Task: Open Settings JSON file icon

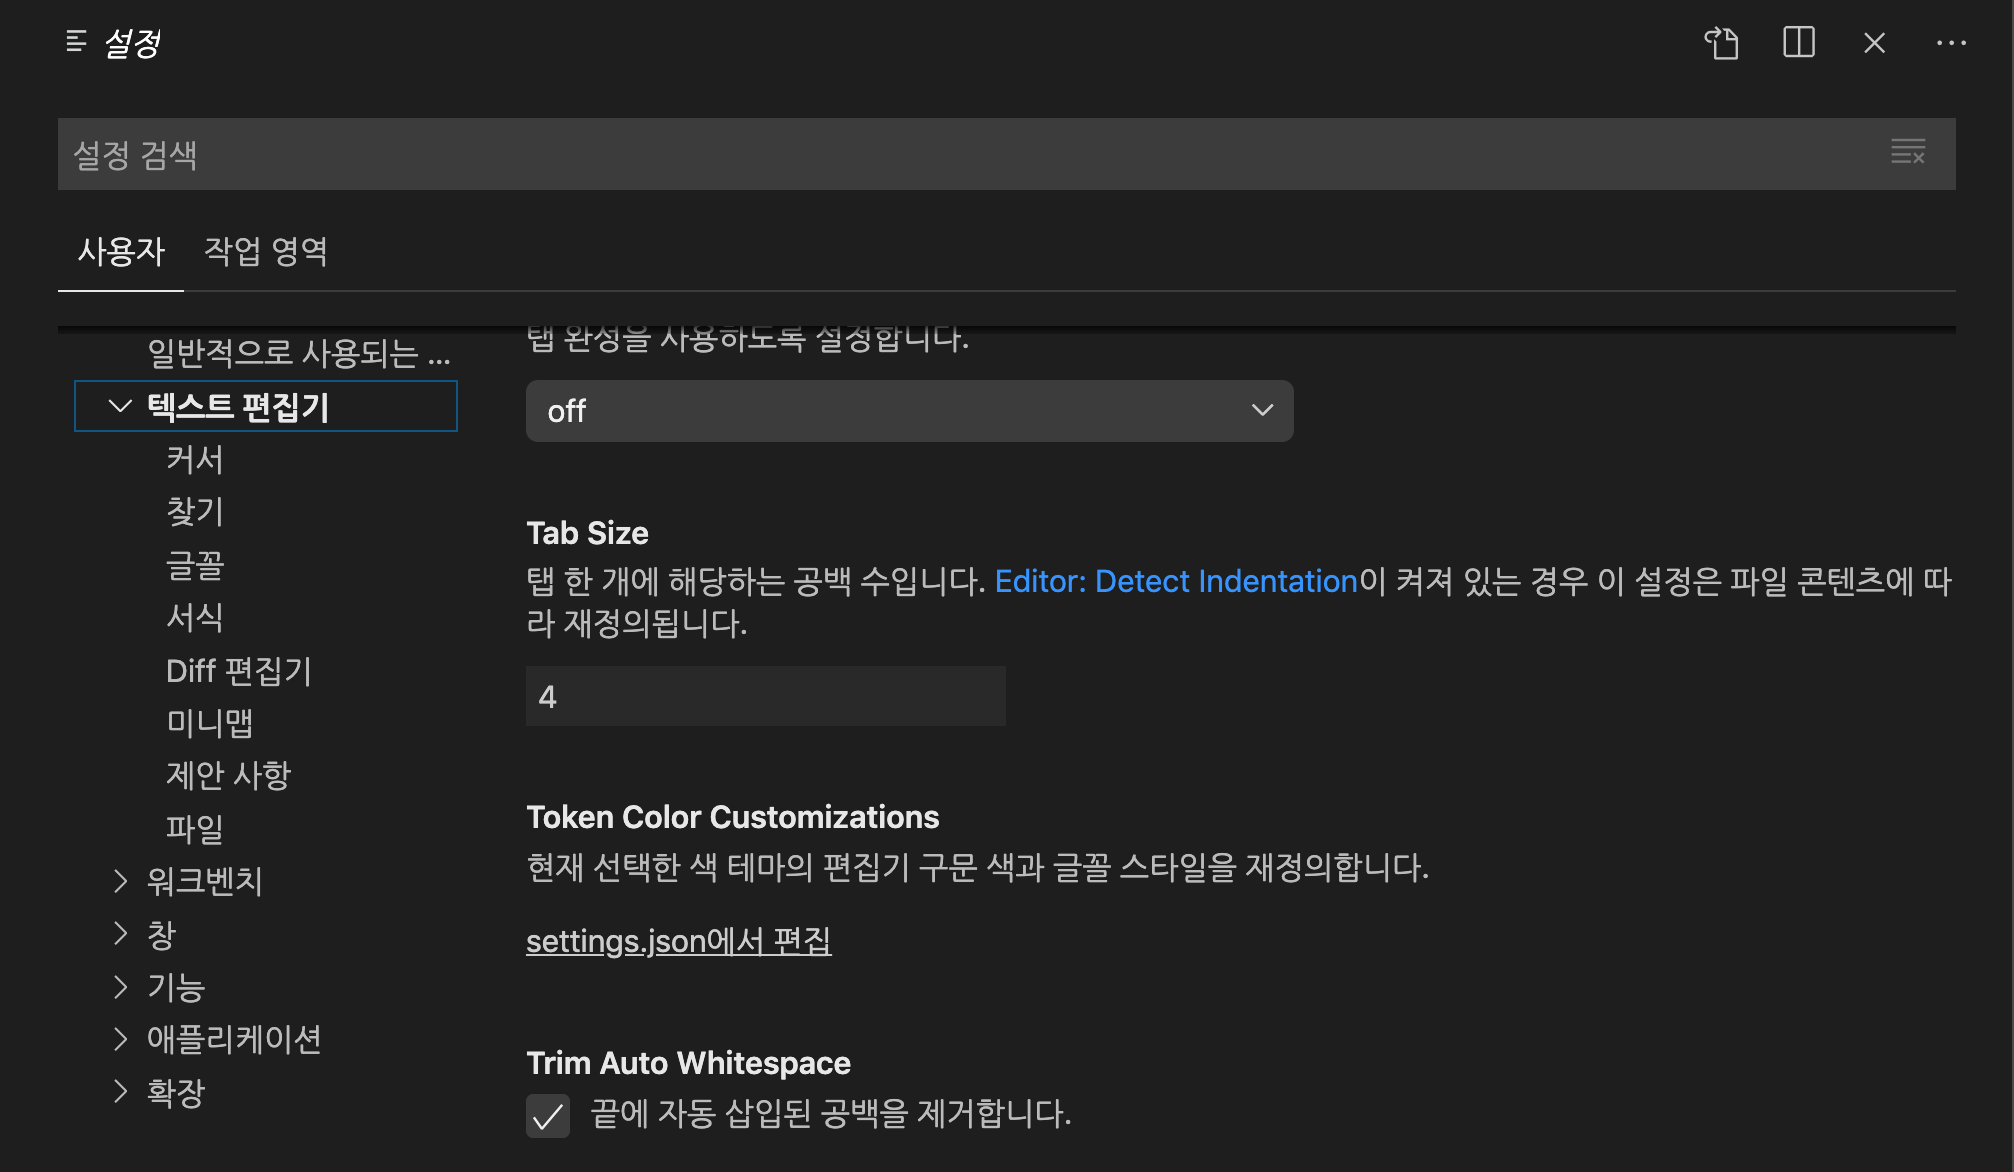Action: coord(1721,43)
